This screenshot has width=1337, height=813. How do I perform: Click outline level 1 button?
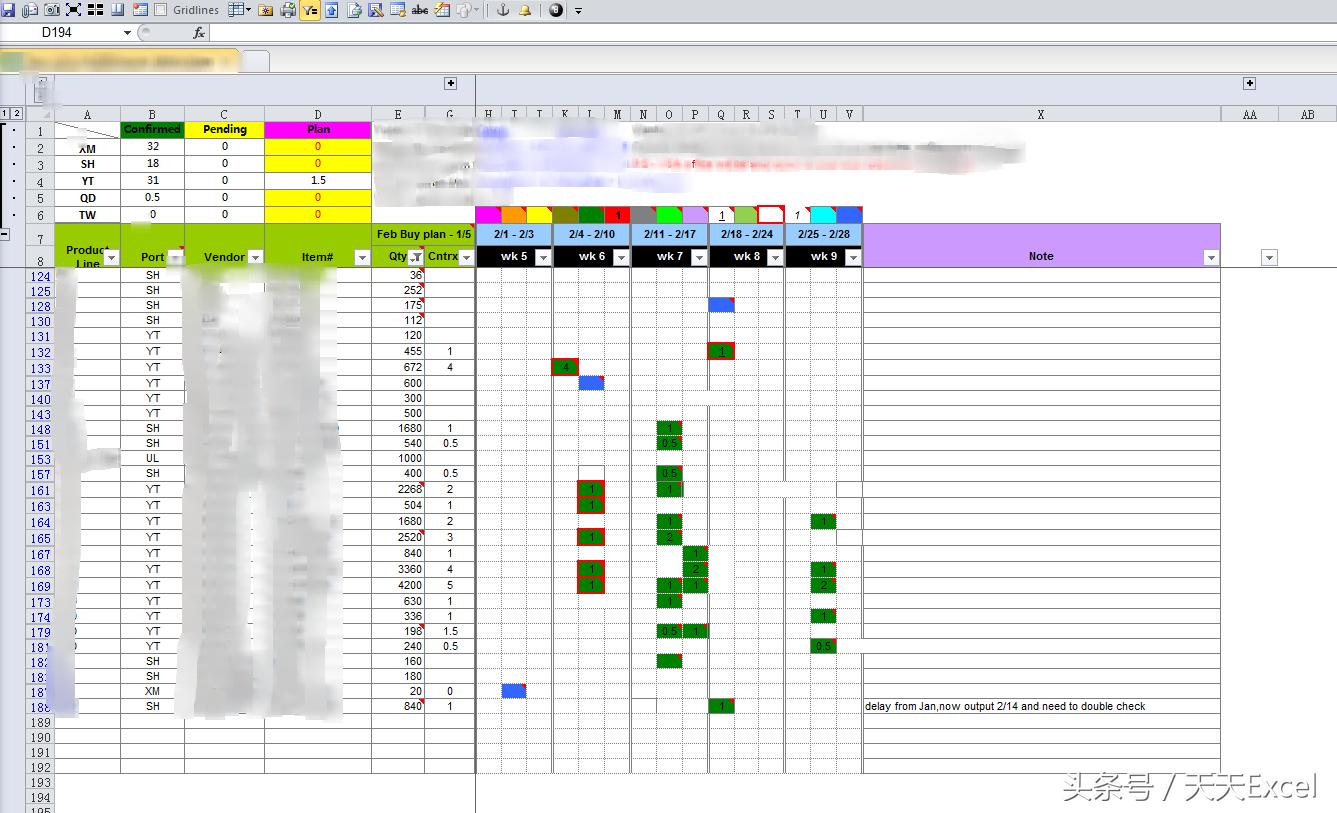click(x=5, y=114)
